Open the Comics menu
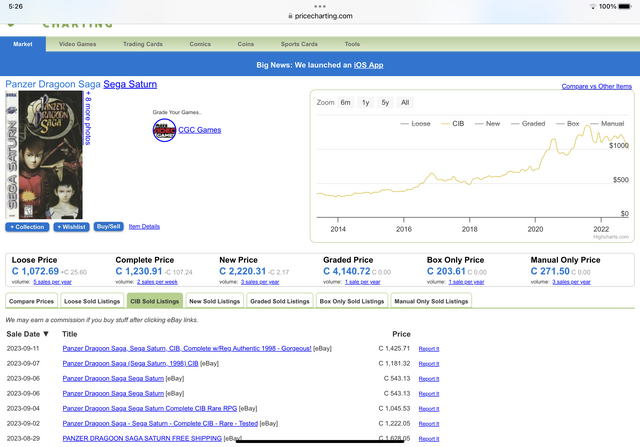Screen dimensions: 640x447 point(200,44)
